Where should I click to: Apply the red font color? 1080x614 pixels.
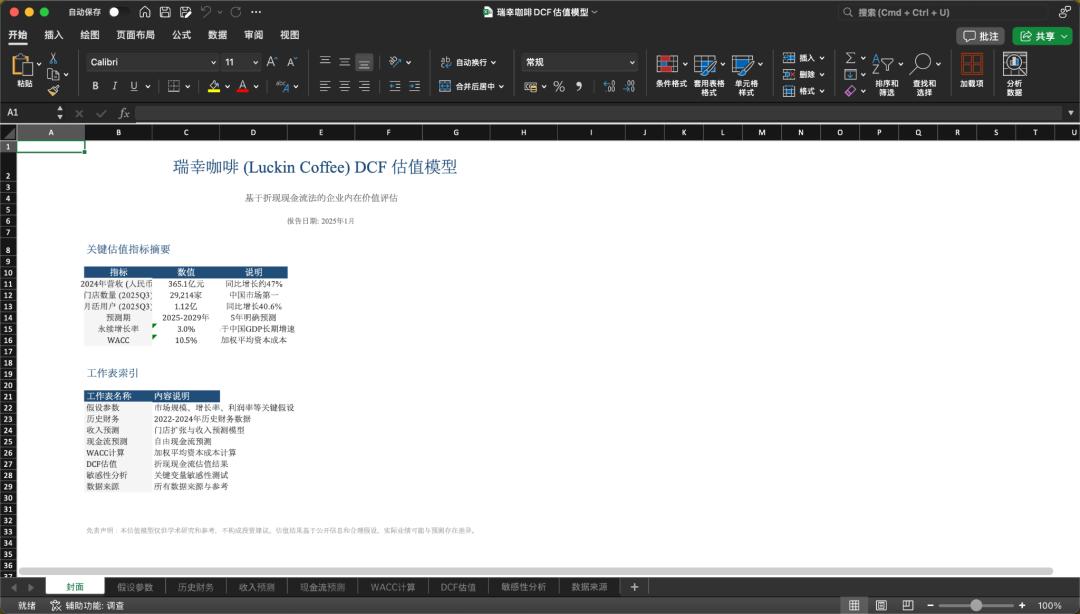[x=243, y=87]
